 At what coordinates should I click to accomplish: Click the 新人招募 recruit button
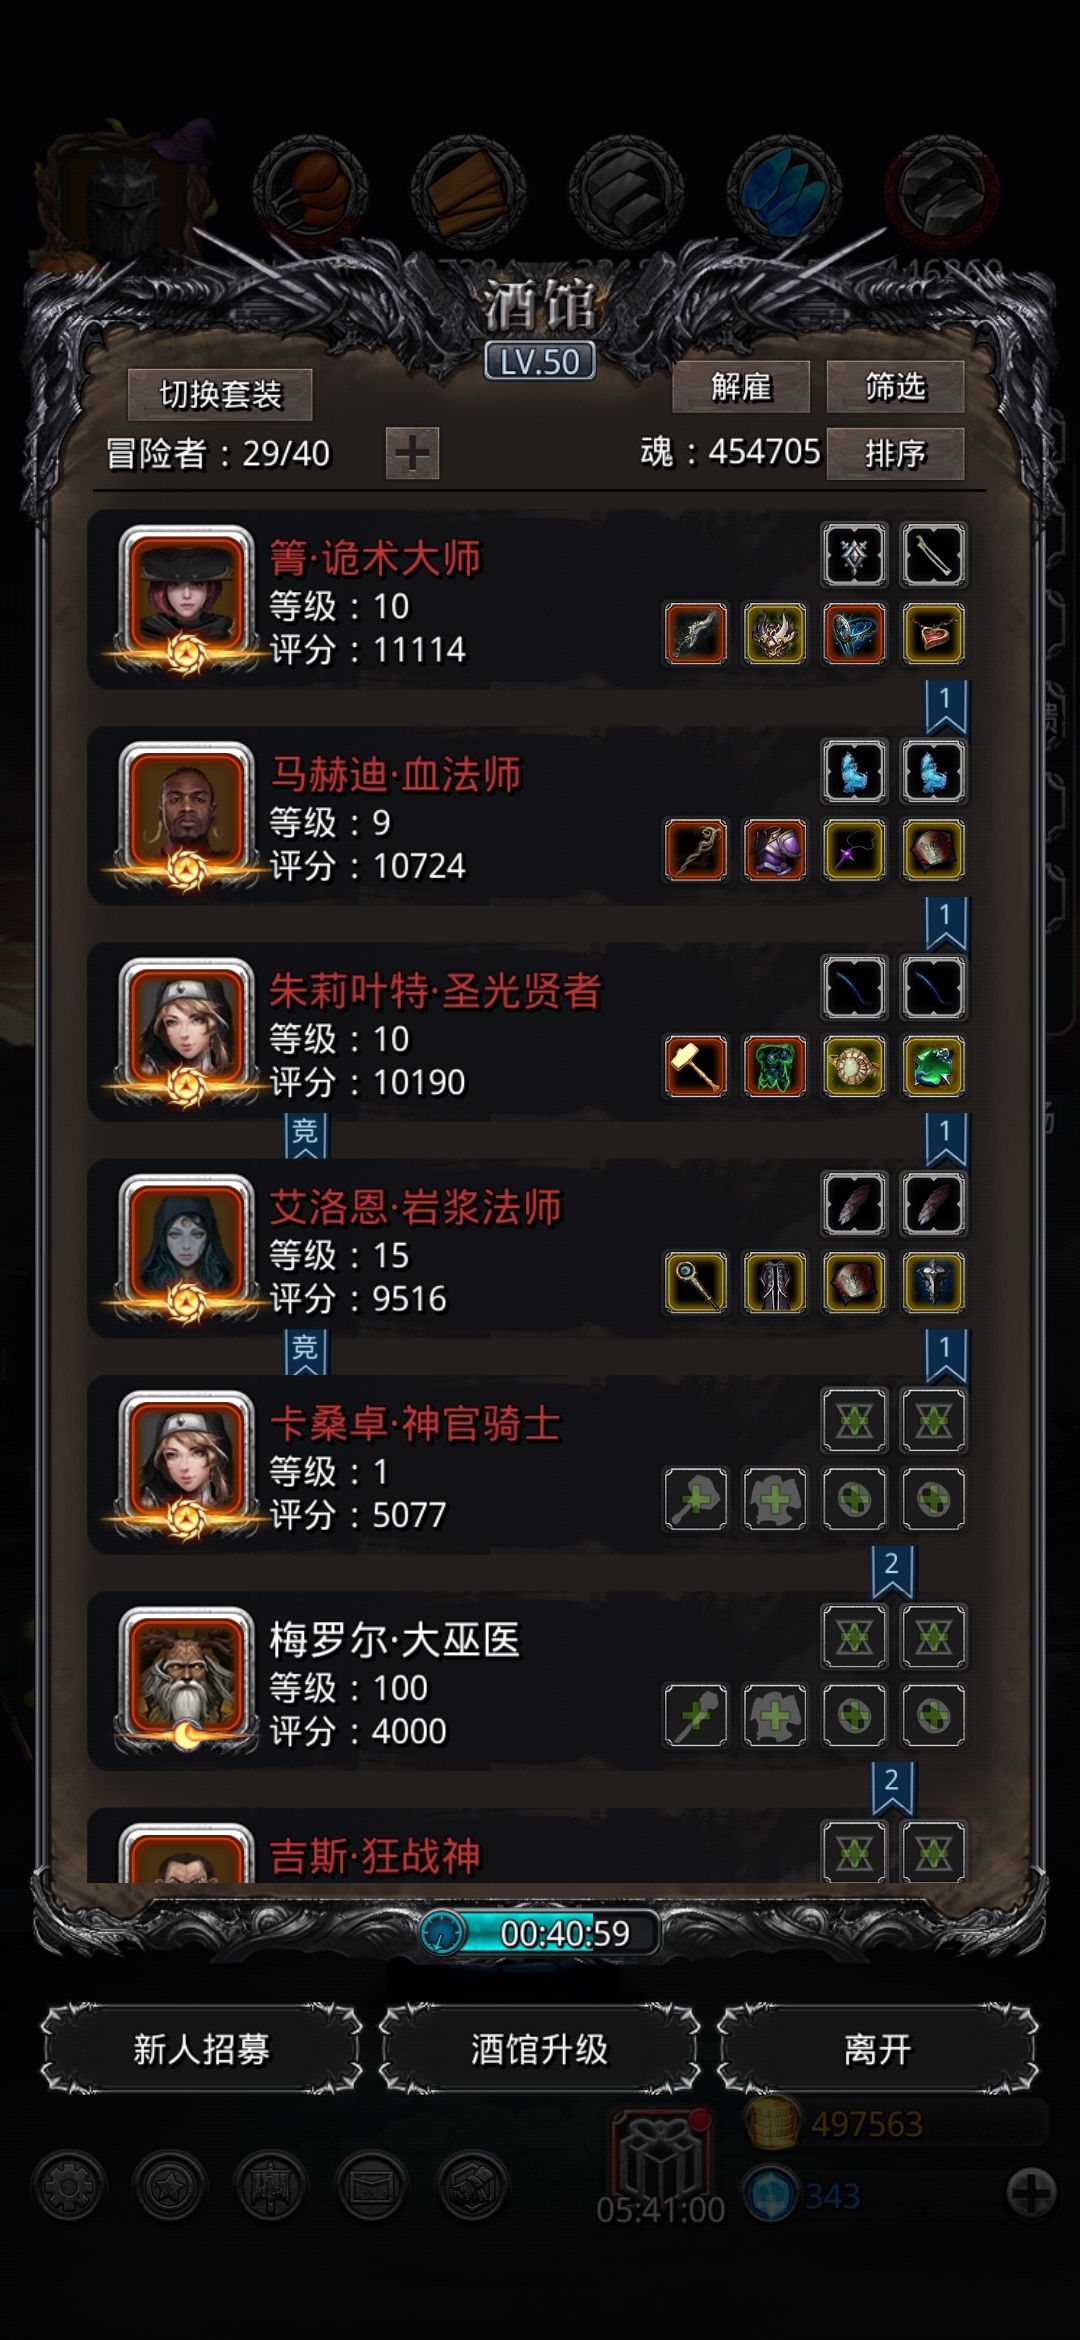[201, 2049]
